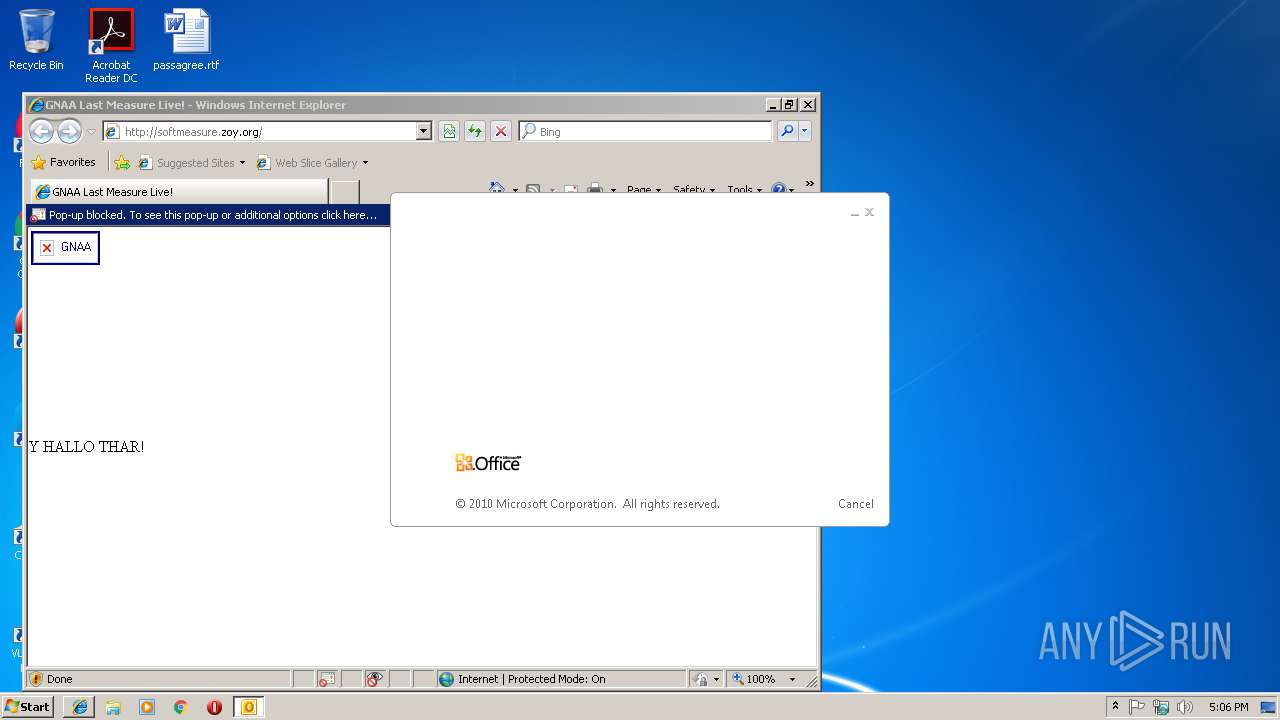The image size is (1280, 720).
Task: Select the GNAA Last Measure Live! tab
Action: [178, 191]
